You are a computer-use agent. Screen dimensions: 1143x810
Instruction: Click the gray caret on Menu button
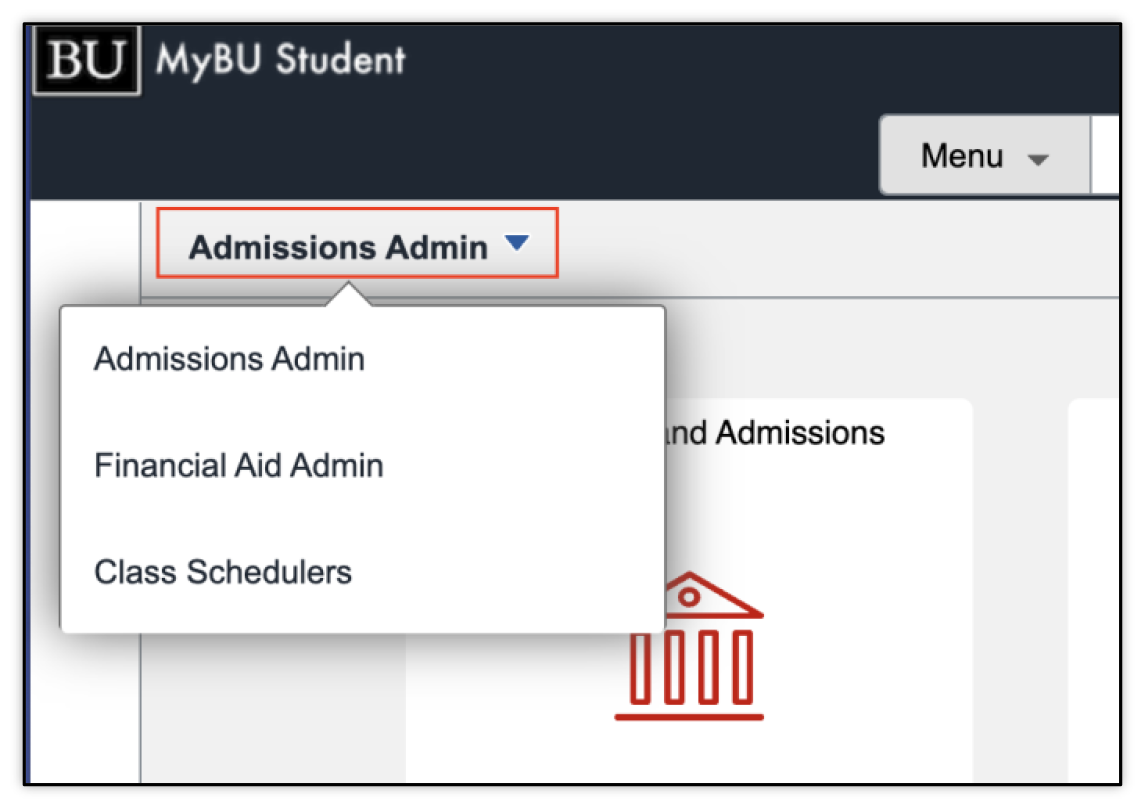click(x=1038, y=160)
